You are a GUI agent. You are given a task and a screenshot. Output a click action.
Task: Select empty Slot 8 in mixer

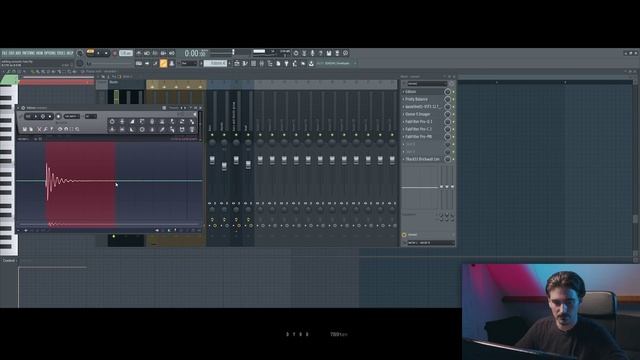424,144
